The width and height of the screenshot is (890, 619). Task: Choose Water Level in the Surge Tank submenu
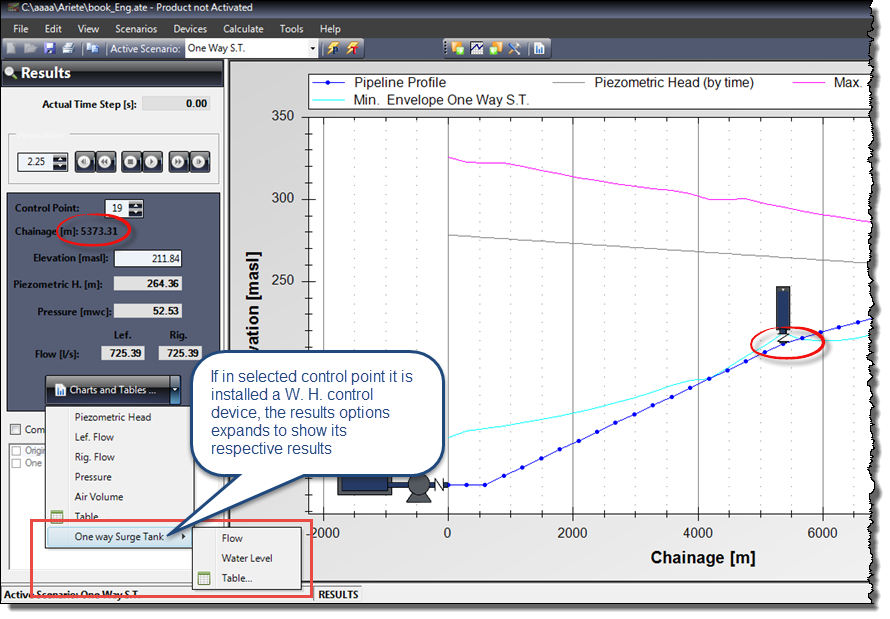(247, 558)
